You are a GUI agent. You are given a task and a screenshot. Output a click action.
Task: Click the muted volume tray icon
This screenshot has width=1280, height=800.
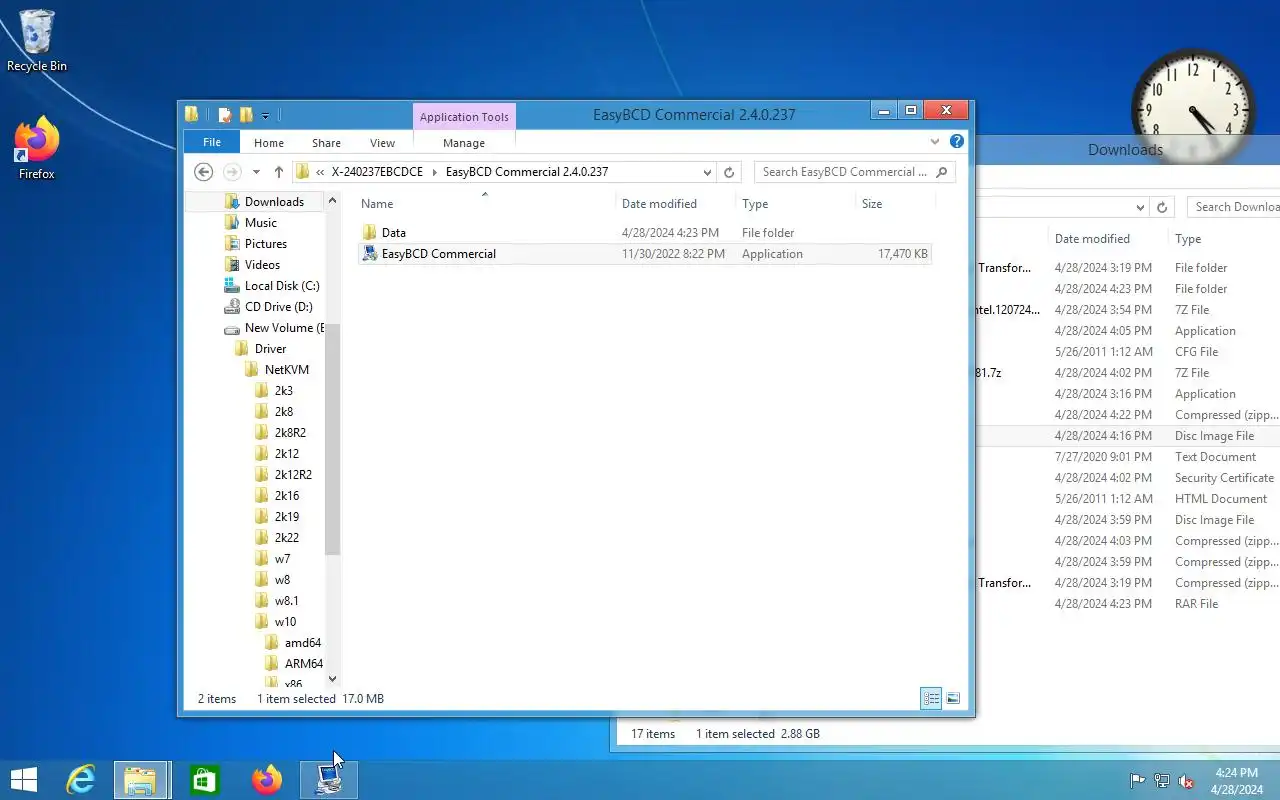pos(1186,781)
